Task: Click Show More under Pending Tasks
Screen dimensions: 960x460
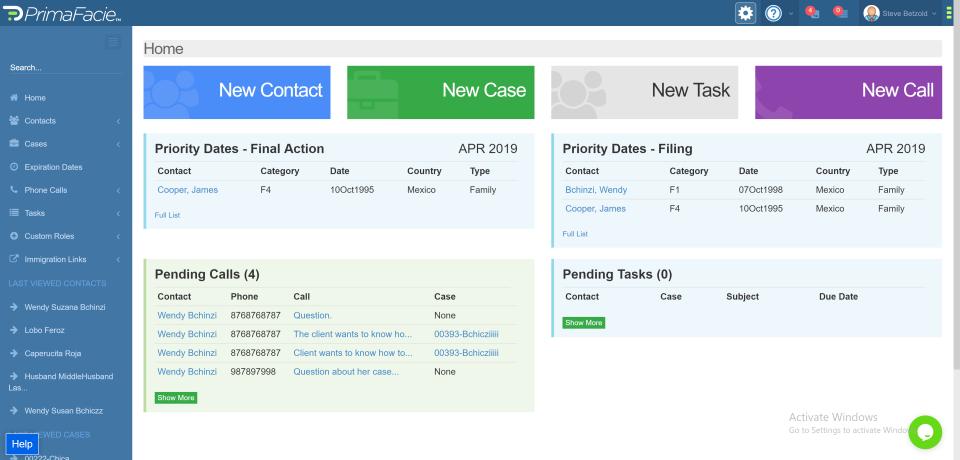Action: pos(584,323)
